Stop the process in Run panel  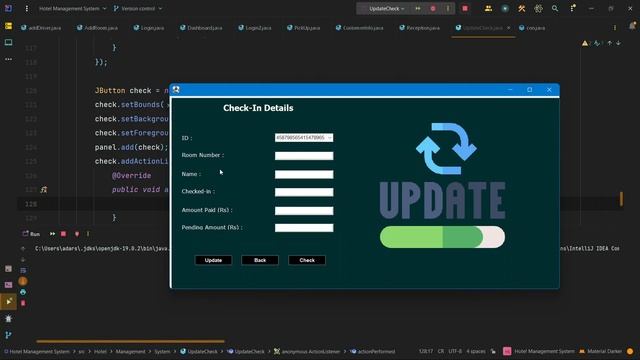point(63,234)
